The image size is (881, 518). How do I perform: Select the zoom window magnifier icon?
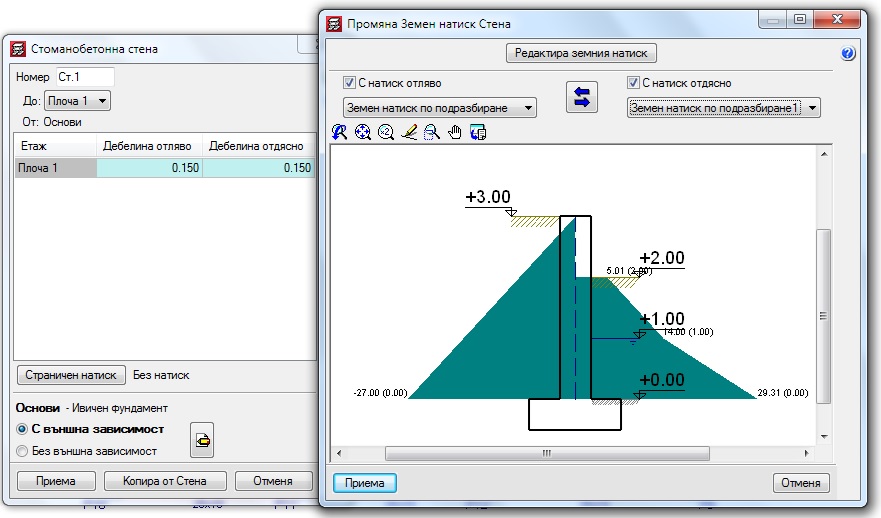tap(432, 132)
